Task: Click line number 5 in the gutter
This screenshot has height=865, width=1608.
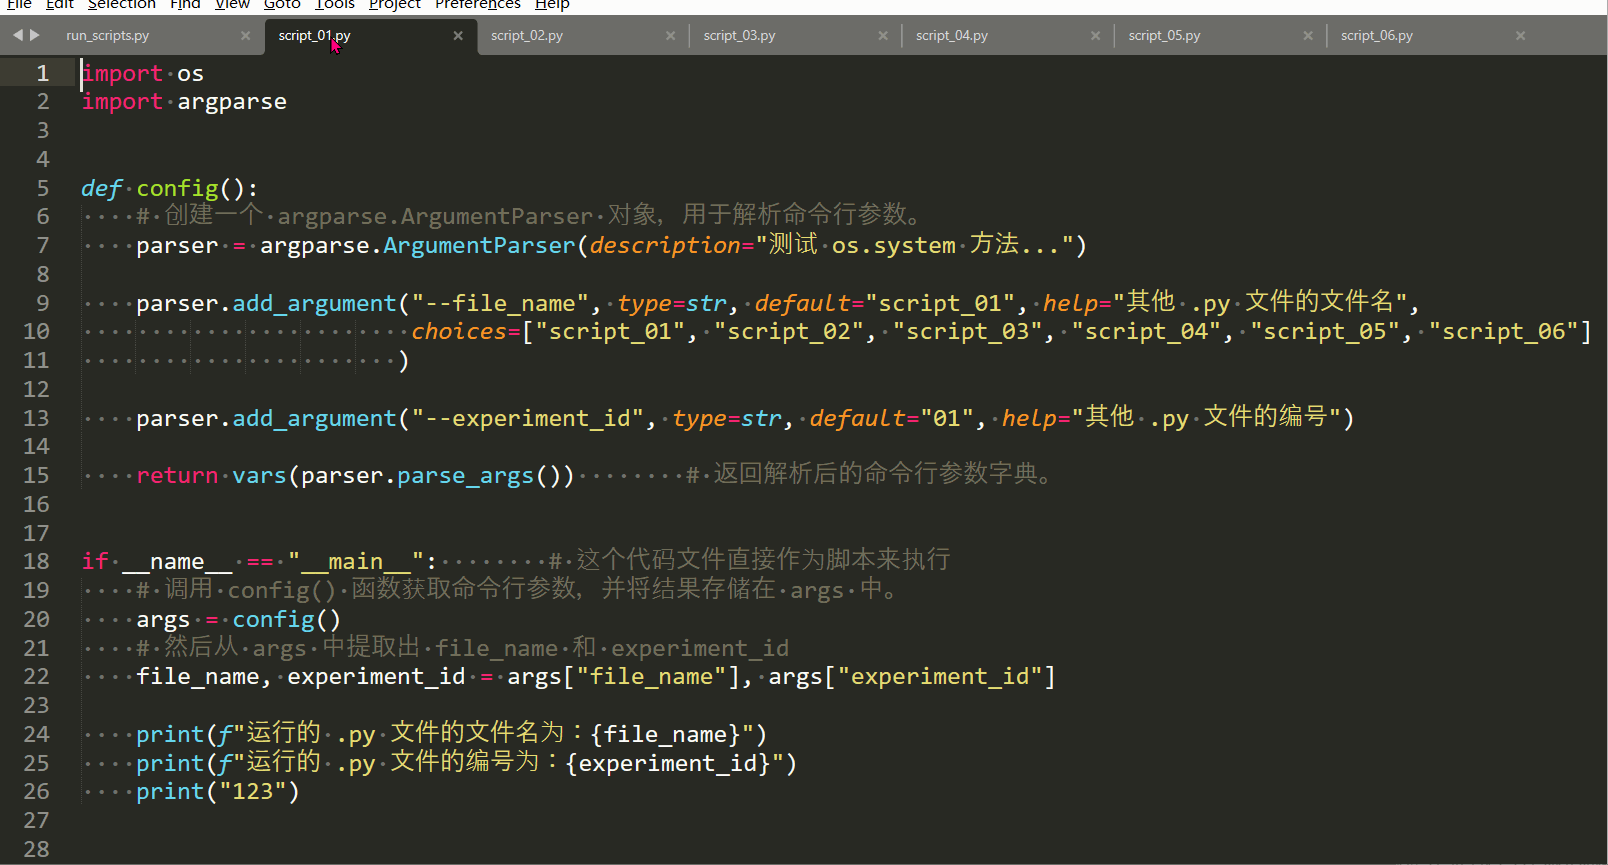Action: tap(42, 188)
